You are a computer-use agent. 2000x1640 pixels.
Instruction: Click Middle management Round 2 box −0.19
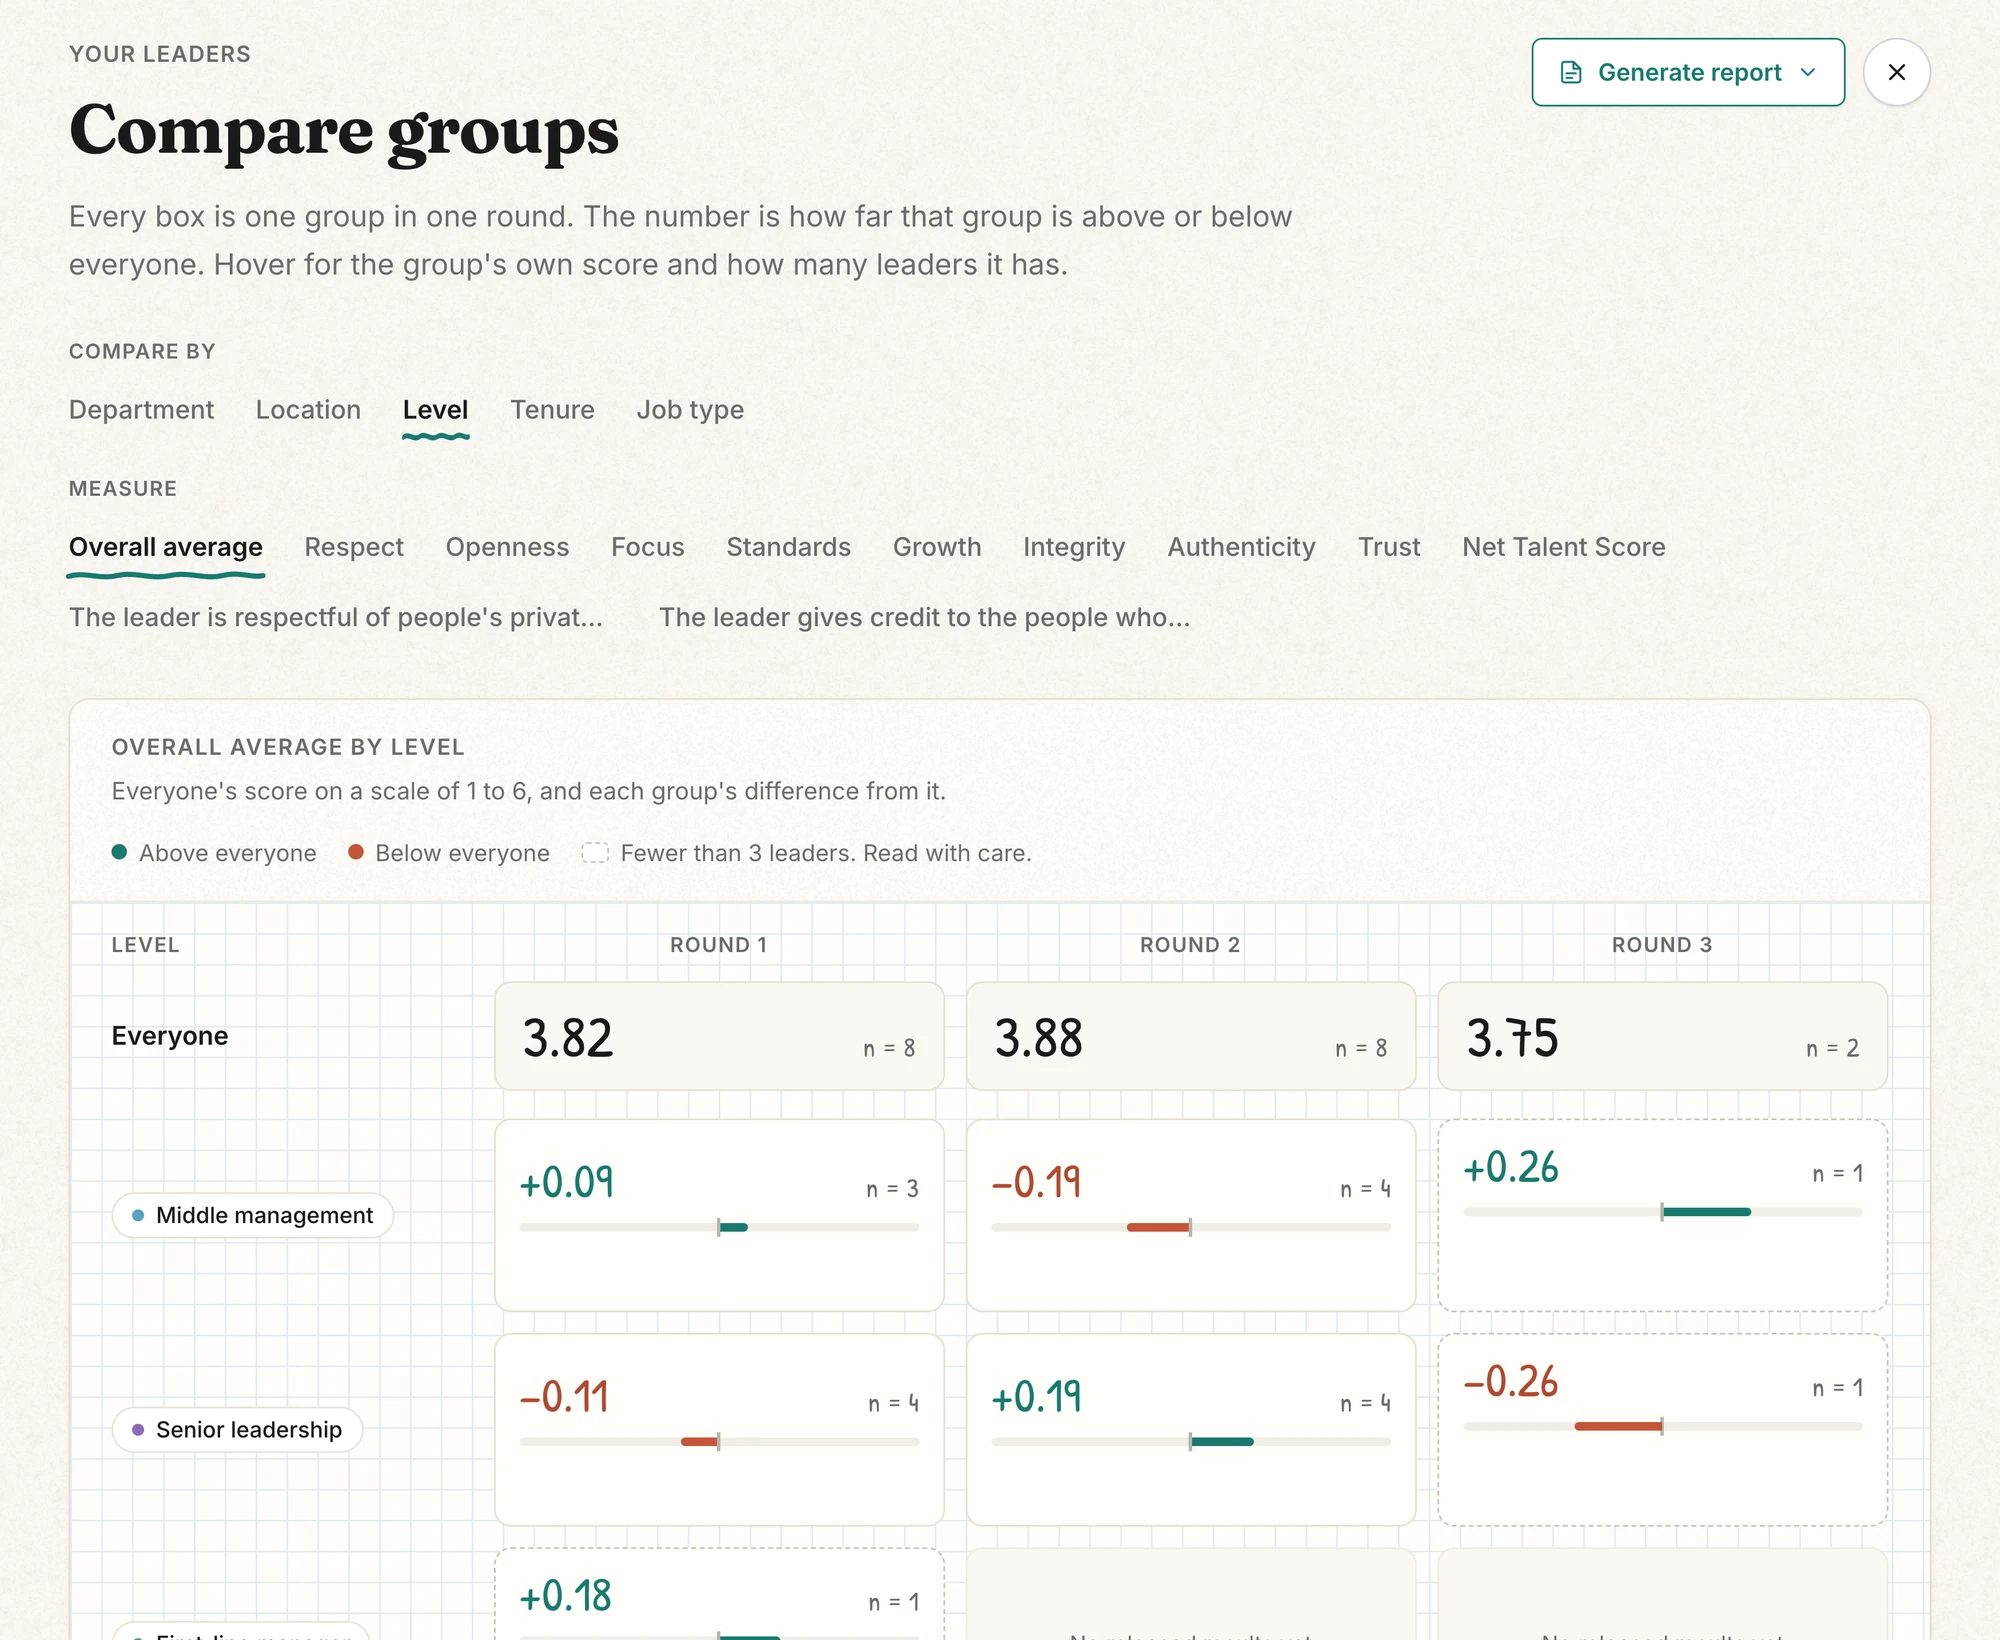pyautogui.click(x=1191, y=1215)
